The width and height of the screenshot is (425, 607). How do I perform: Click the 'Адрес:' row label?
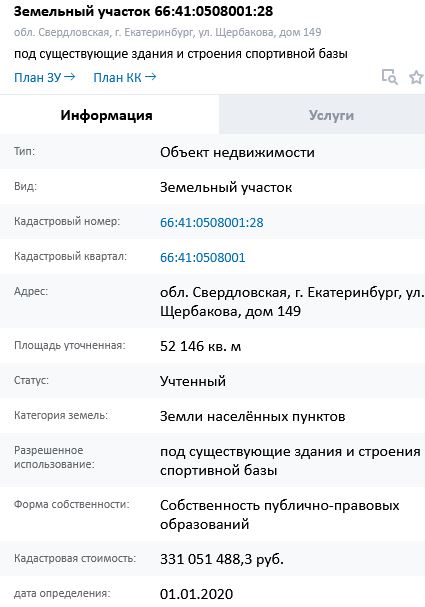pyautogui.click(x=31, y=291)
